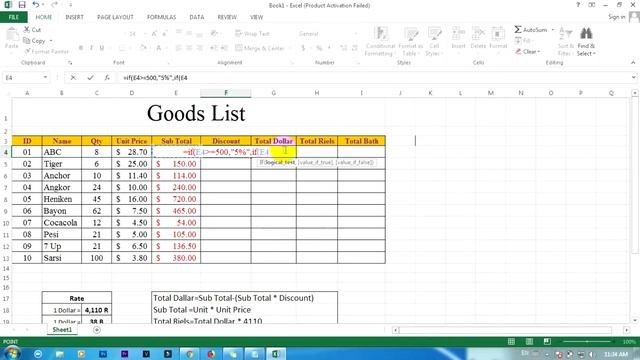Open Format as Table
The width and height of the screenshot is (640, 360).
(410, 41)
